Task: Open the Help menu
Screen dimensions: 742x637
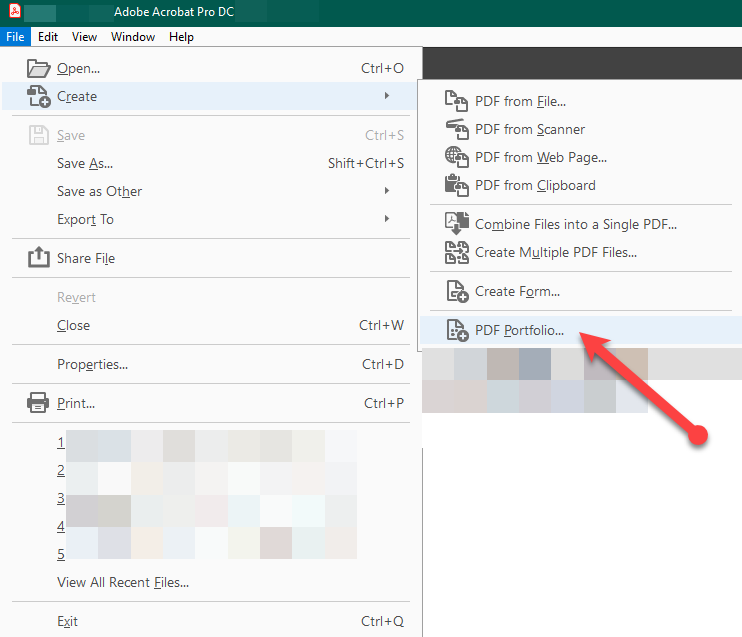Action: click(x=181, y=37)
